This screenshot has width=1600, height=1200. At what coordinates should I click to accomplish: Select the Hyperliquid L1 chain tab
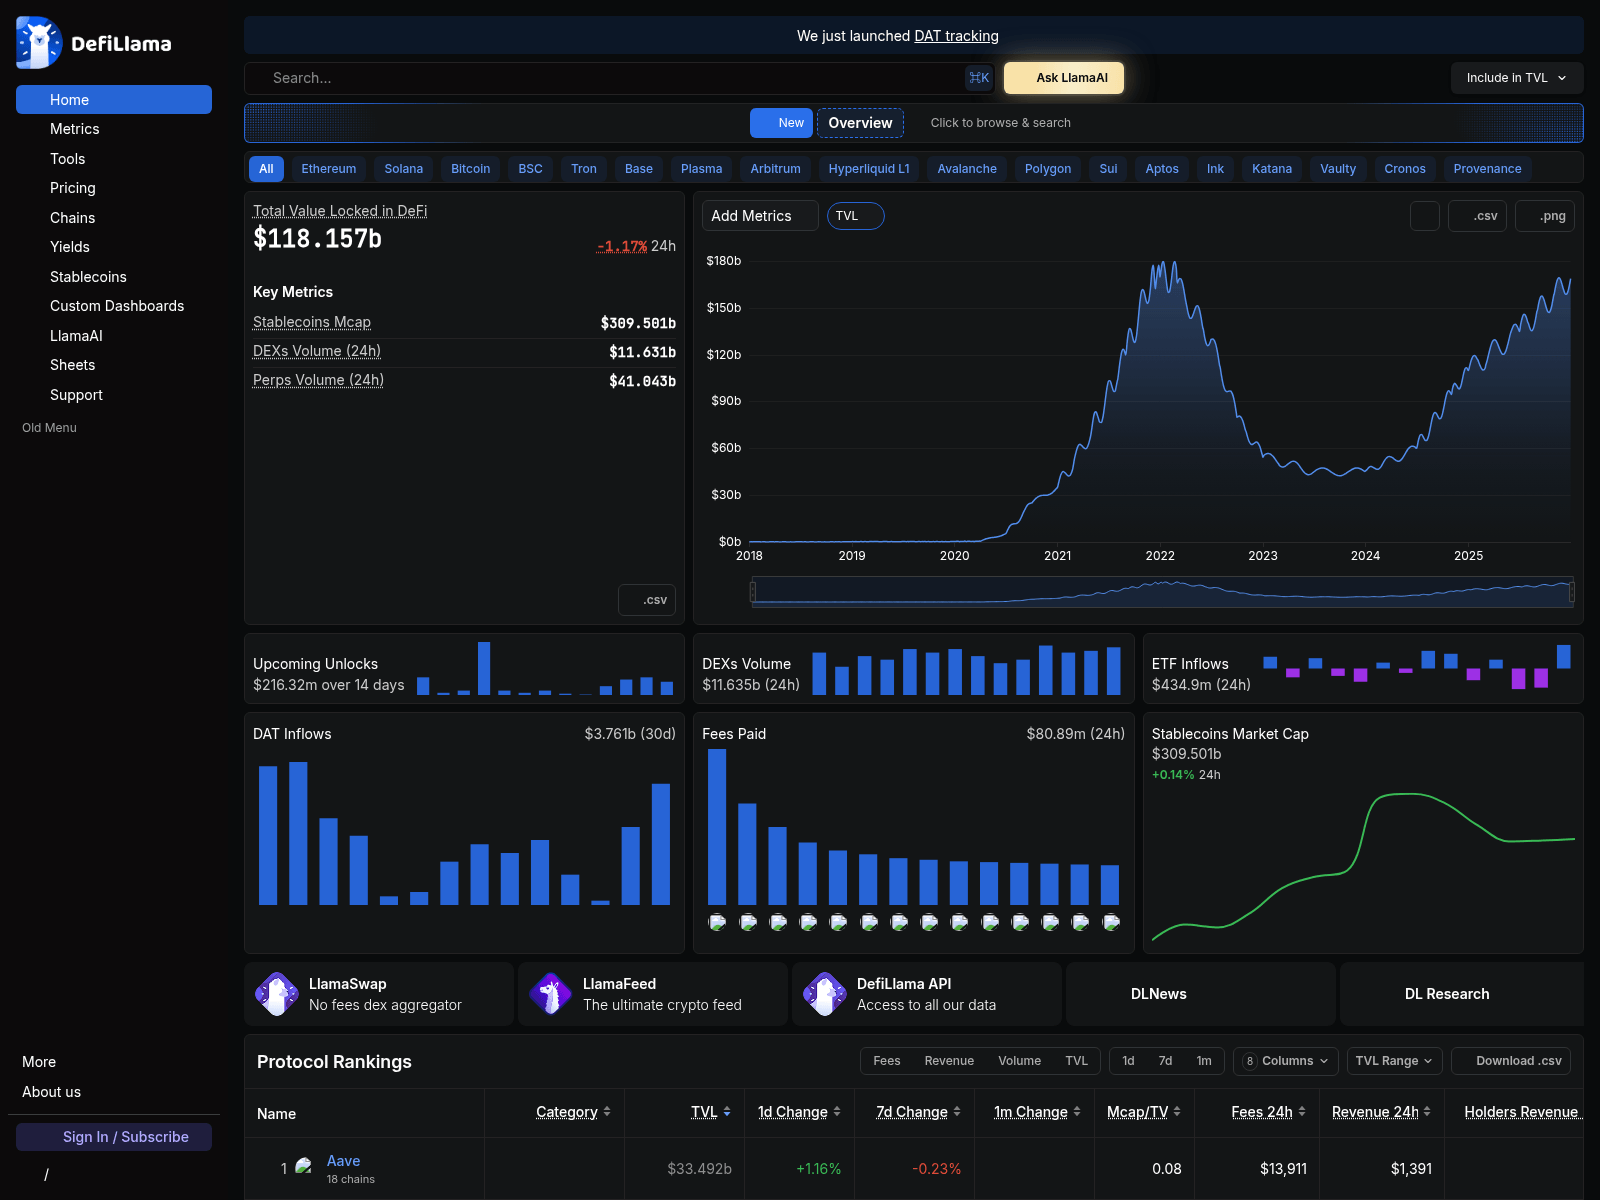point(869,169)
